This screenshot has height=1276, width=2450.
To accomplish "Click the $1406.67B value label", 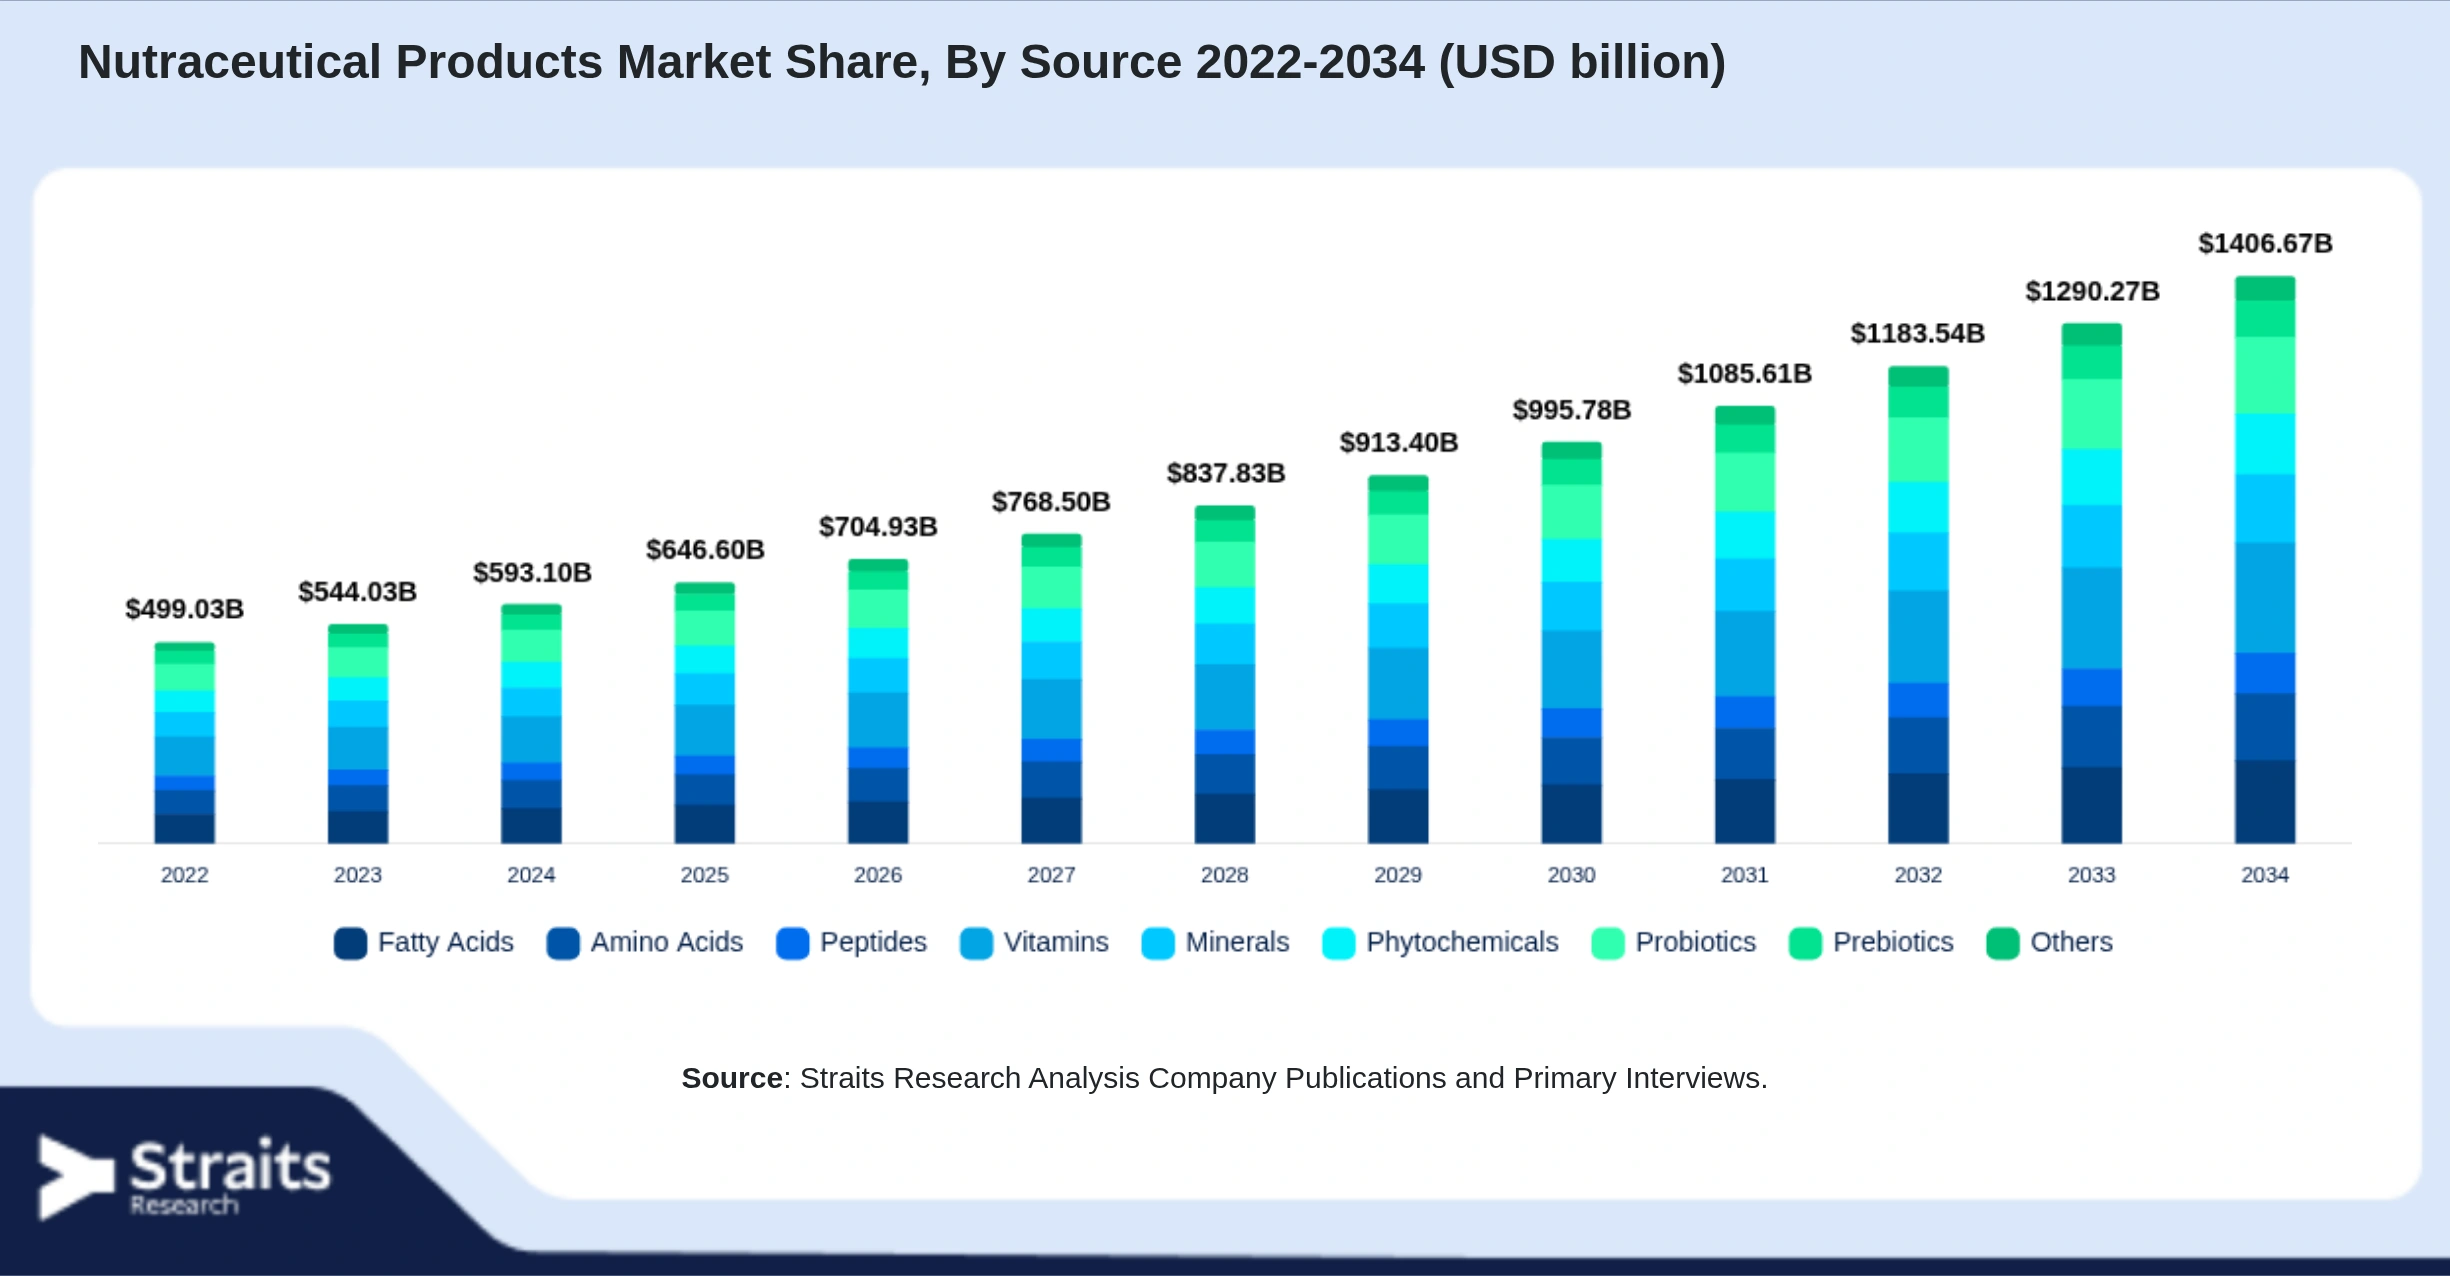I will (x=2266, y=244).
